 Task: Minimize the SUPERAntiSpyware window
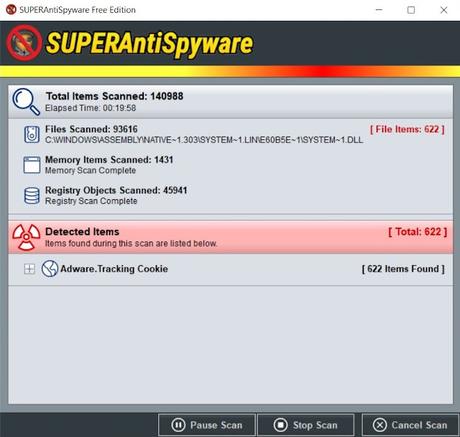click(379, 10)
